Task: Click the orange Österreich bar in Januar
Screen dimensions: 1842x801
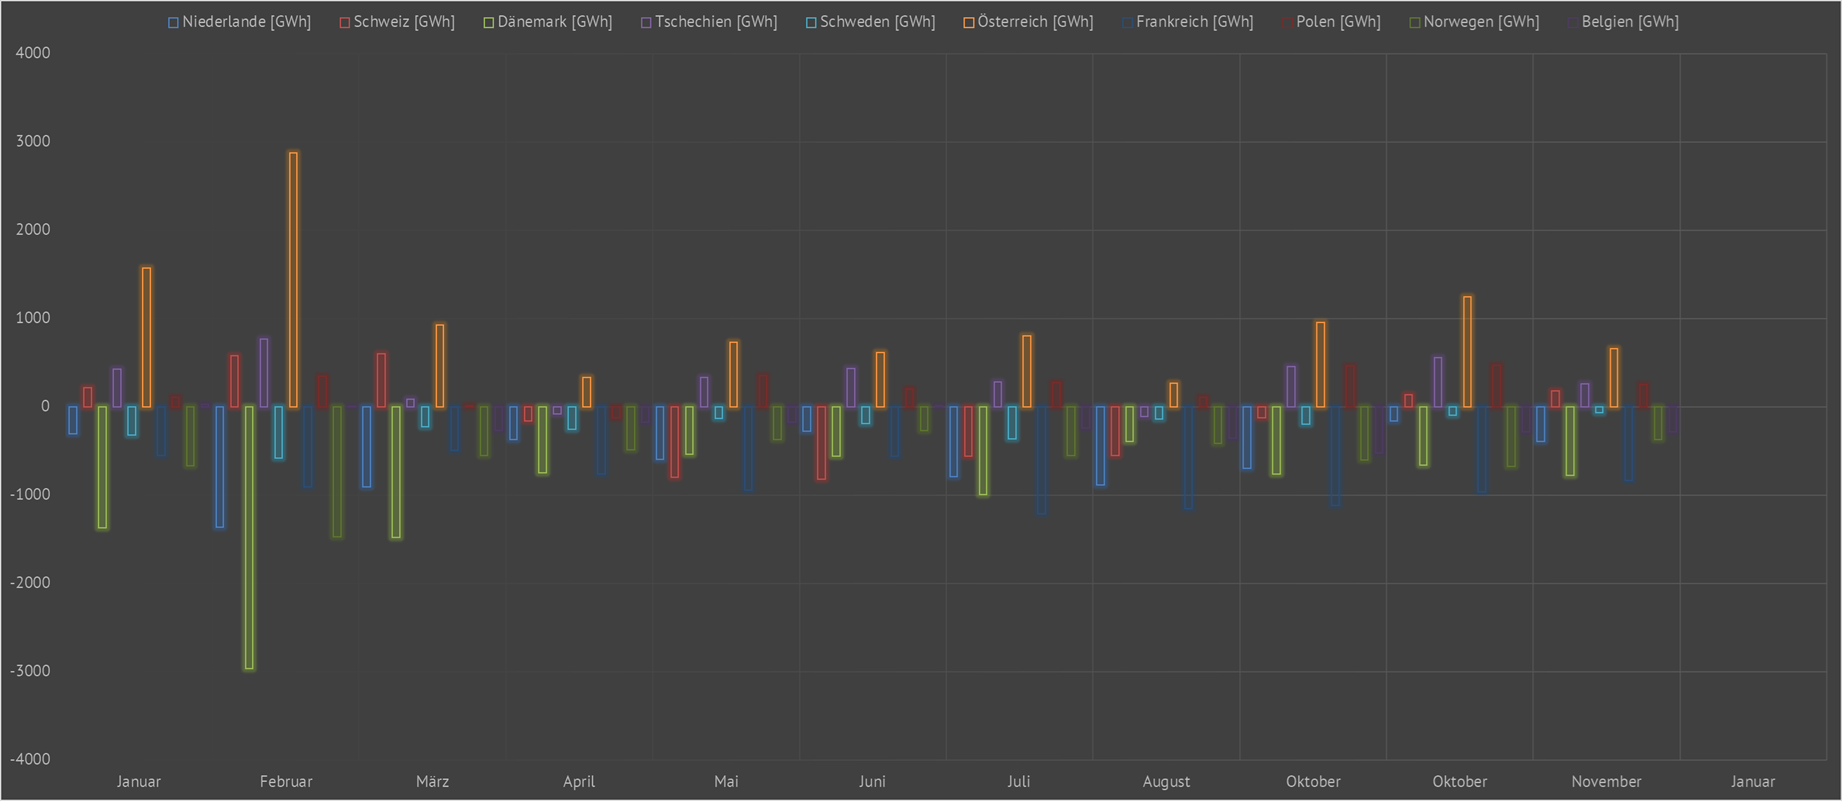Action: (x=147, y=337)
